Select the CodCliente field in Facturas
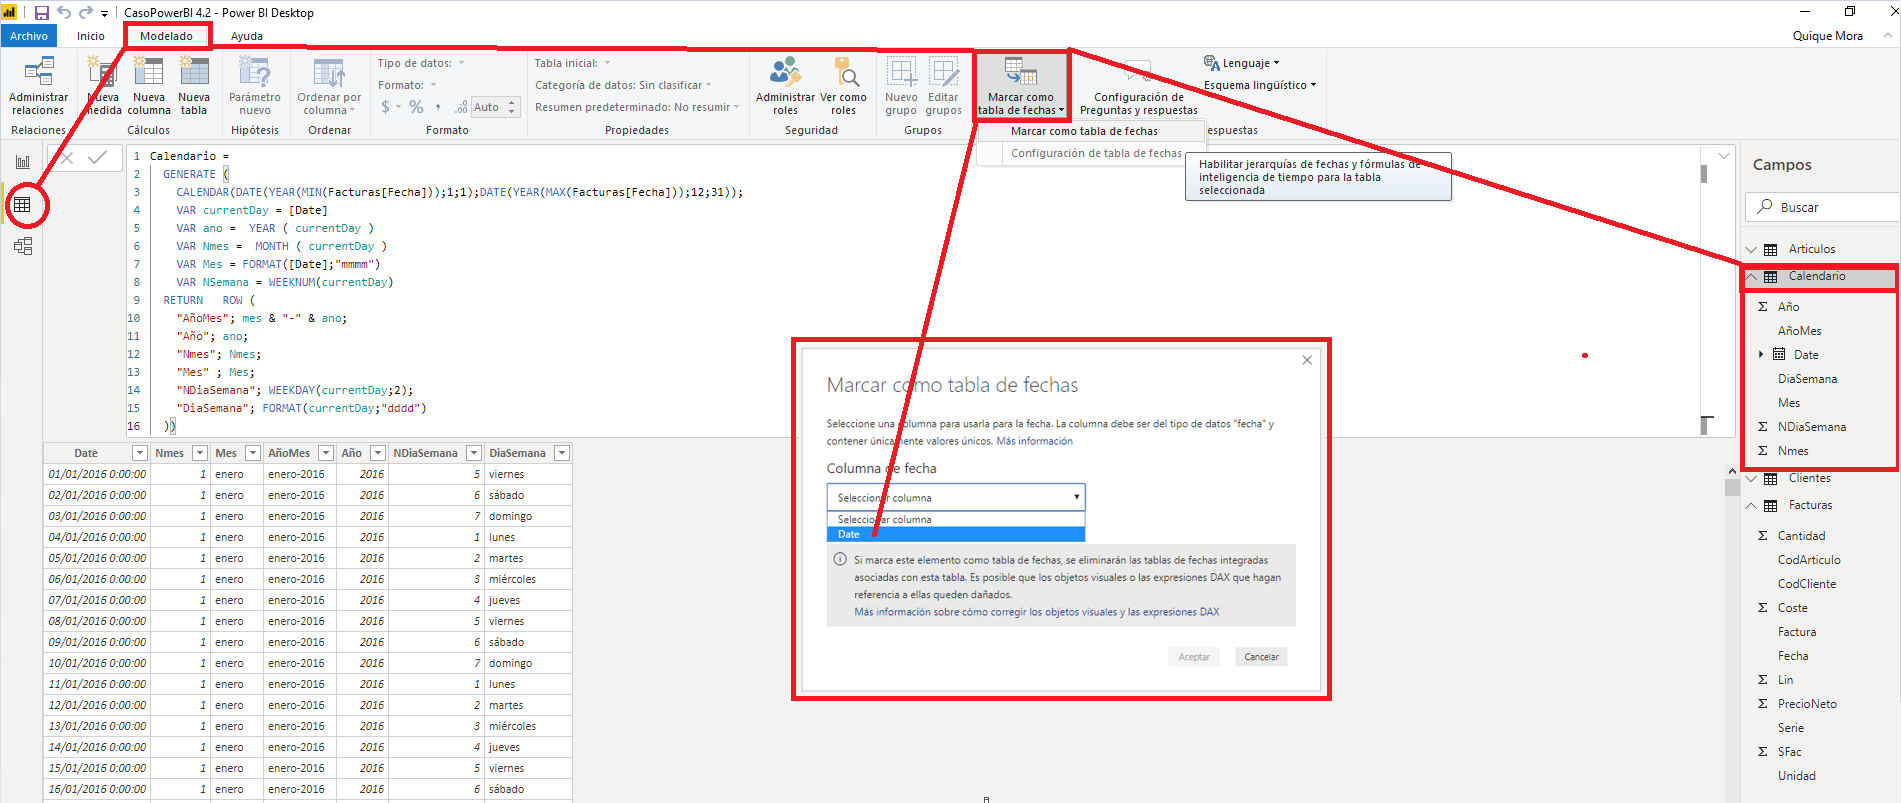1901x803 pixels. [1806, 584]
